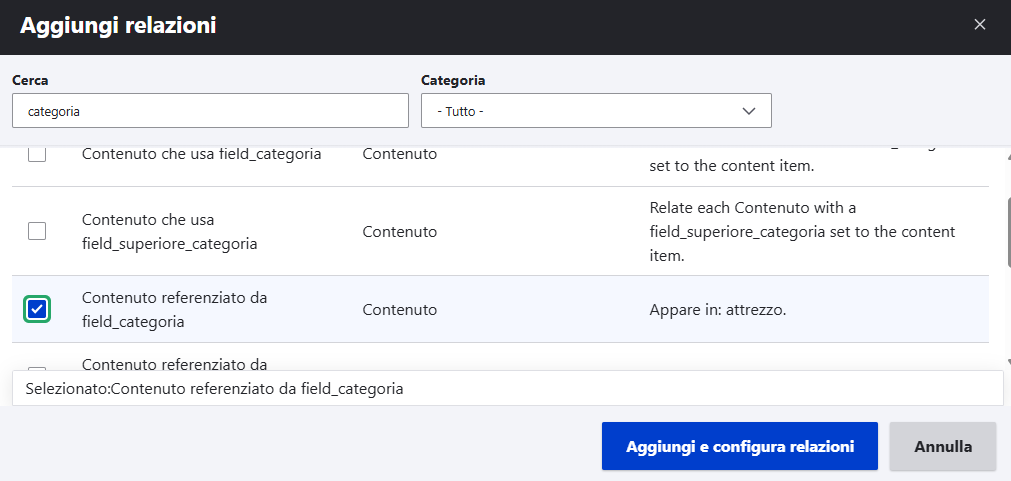
Task: Click the Cerca label above the search box
Action: coord(30,80)
